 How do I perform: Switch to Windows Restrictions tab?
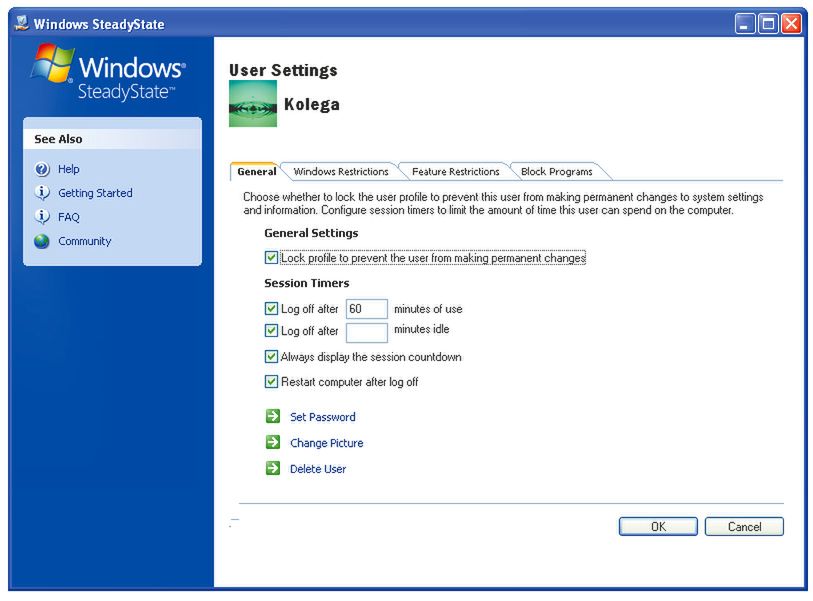click(x=341, y=172)
